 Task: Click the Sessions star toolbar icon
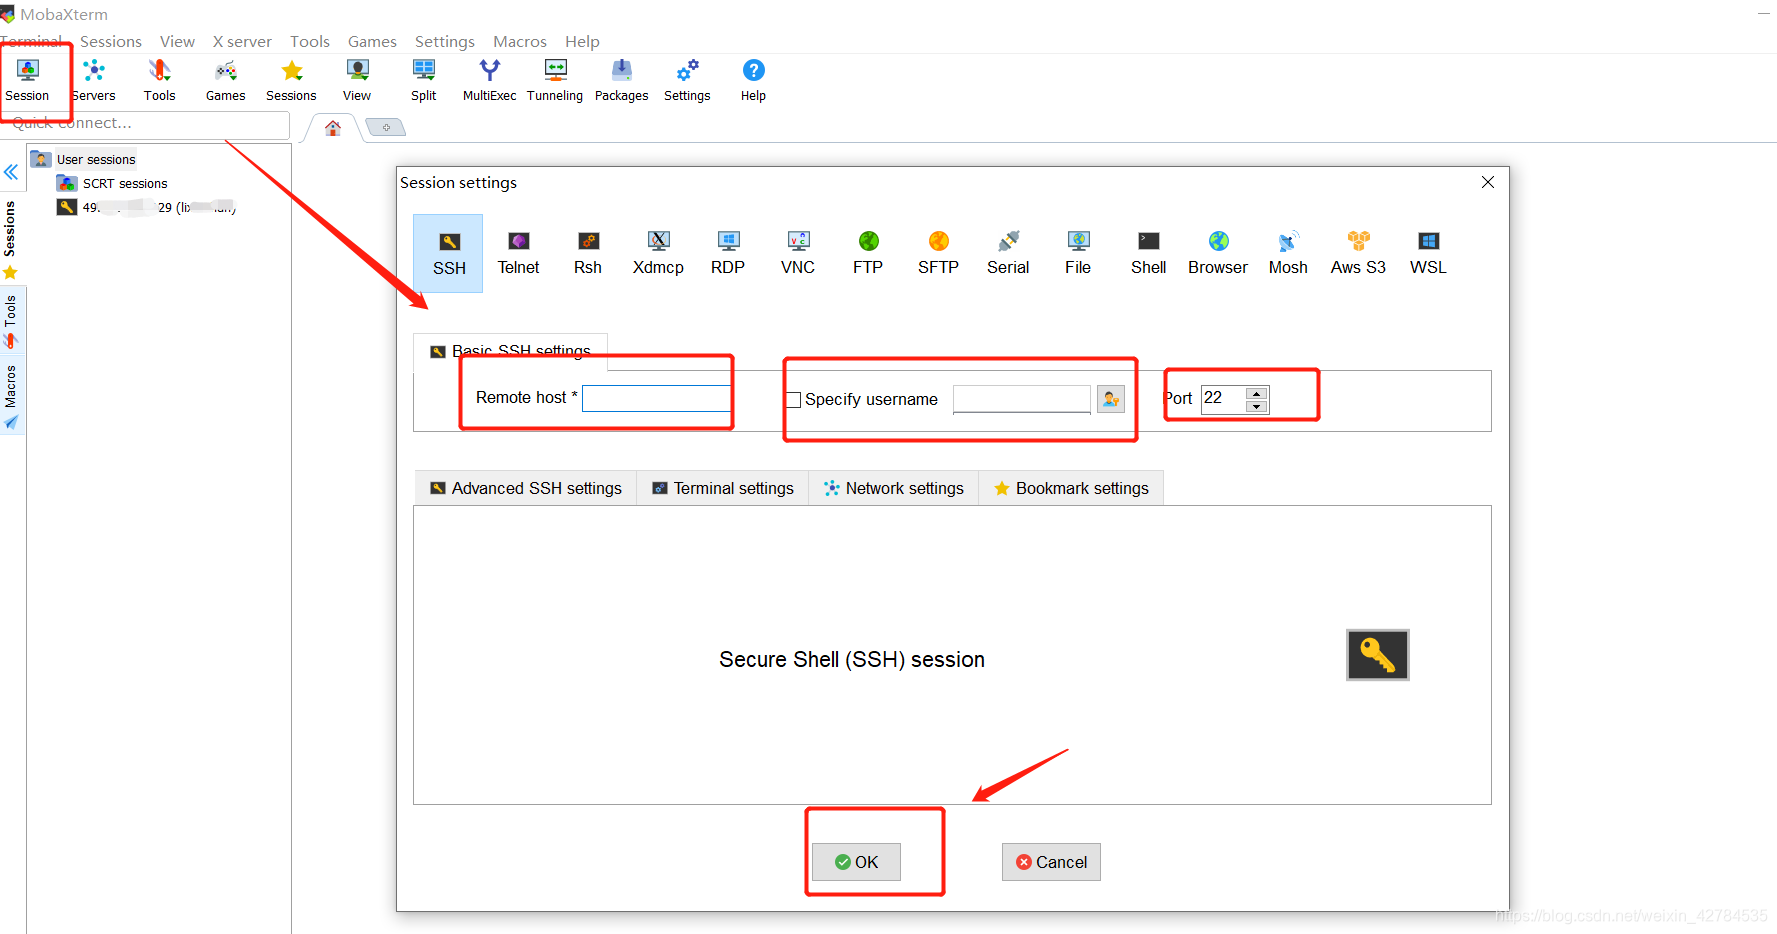[x=291, y=80]
